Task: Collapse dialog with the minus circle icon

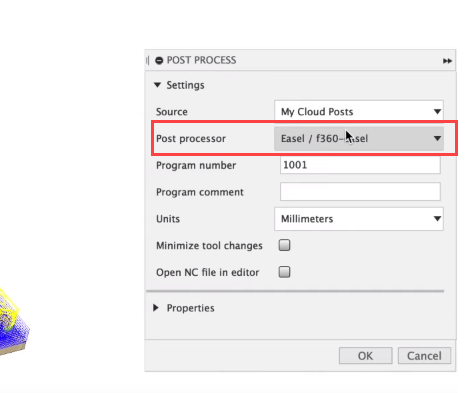Action: (159, 60)
